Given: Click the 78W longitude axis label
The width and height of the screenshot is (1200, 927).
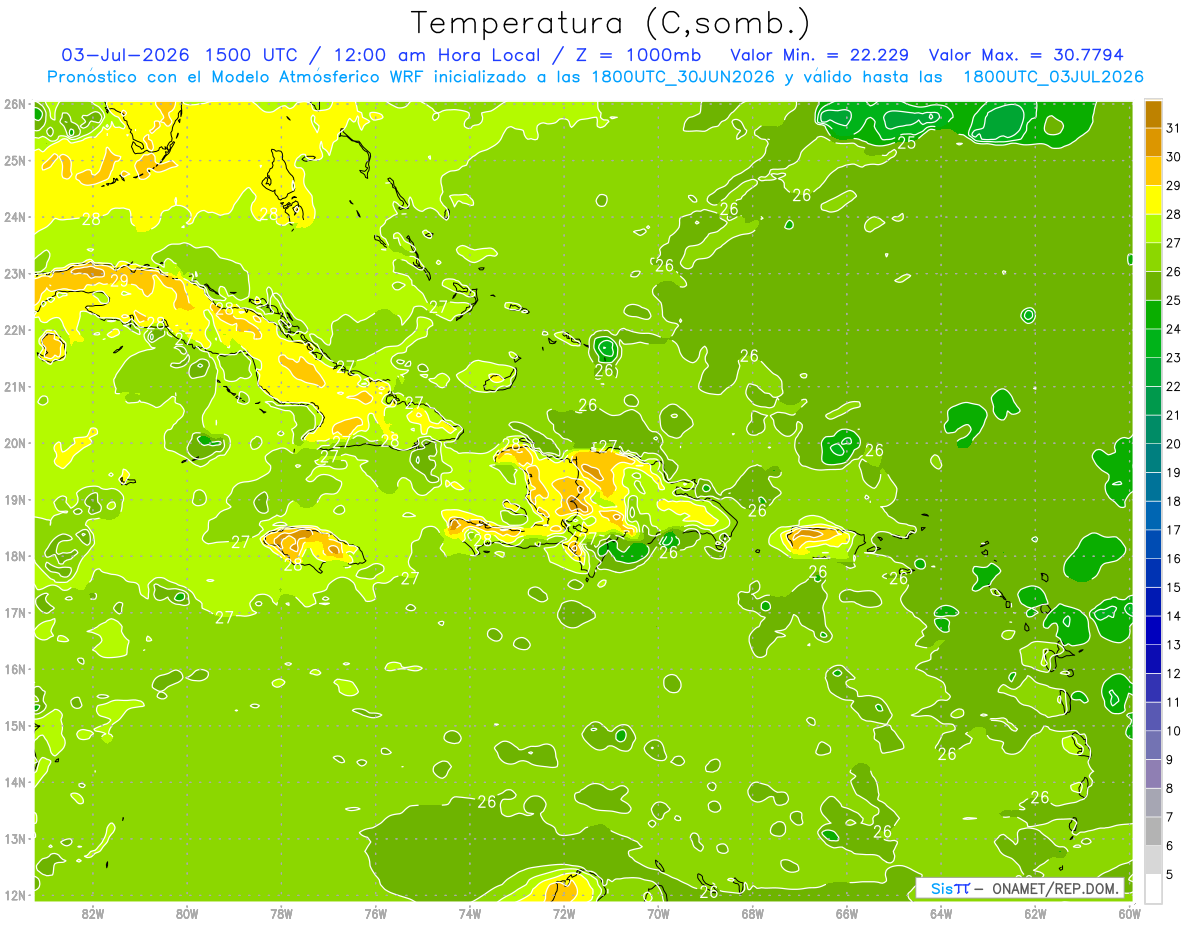Looking at the screenshot, I should click(281, 913).
